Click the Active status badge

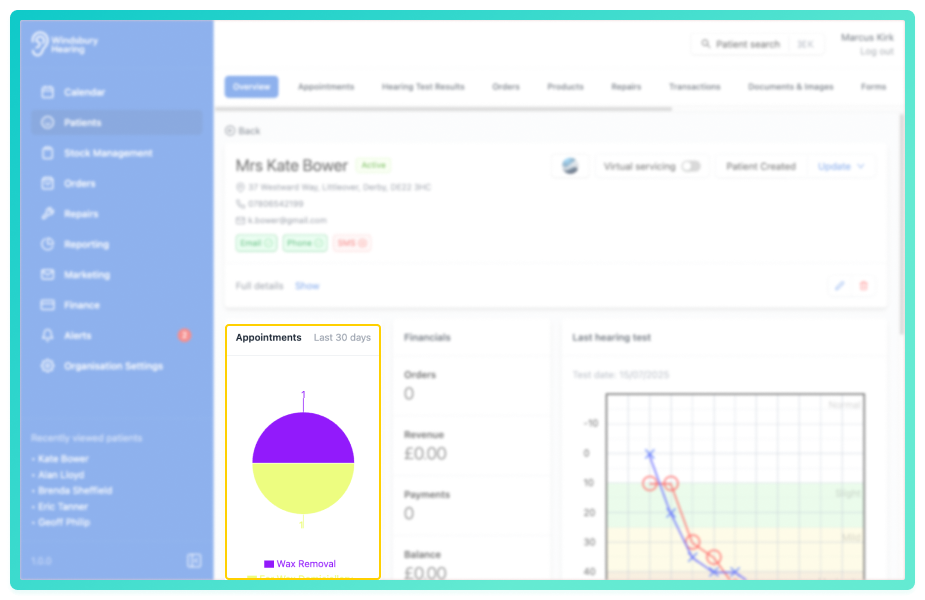tap(373, 165)
